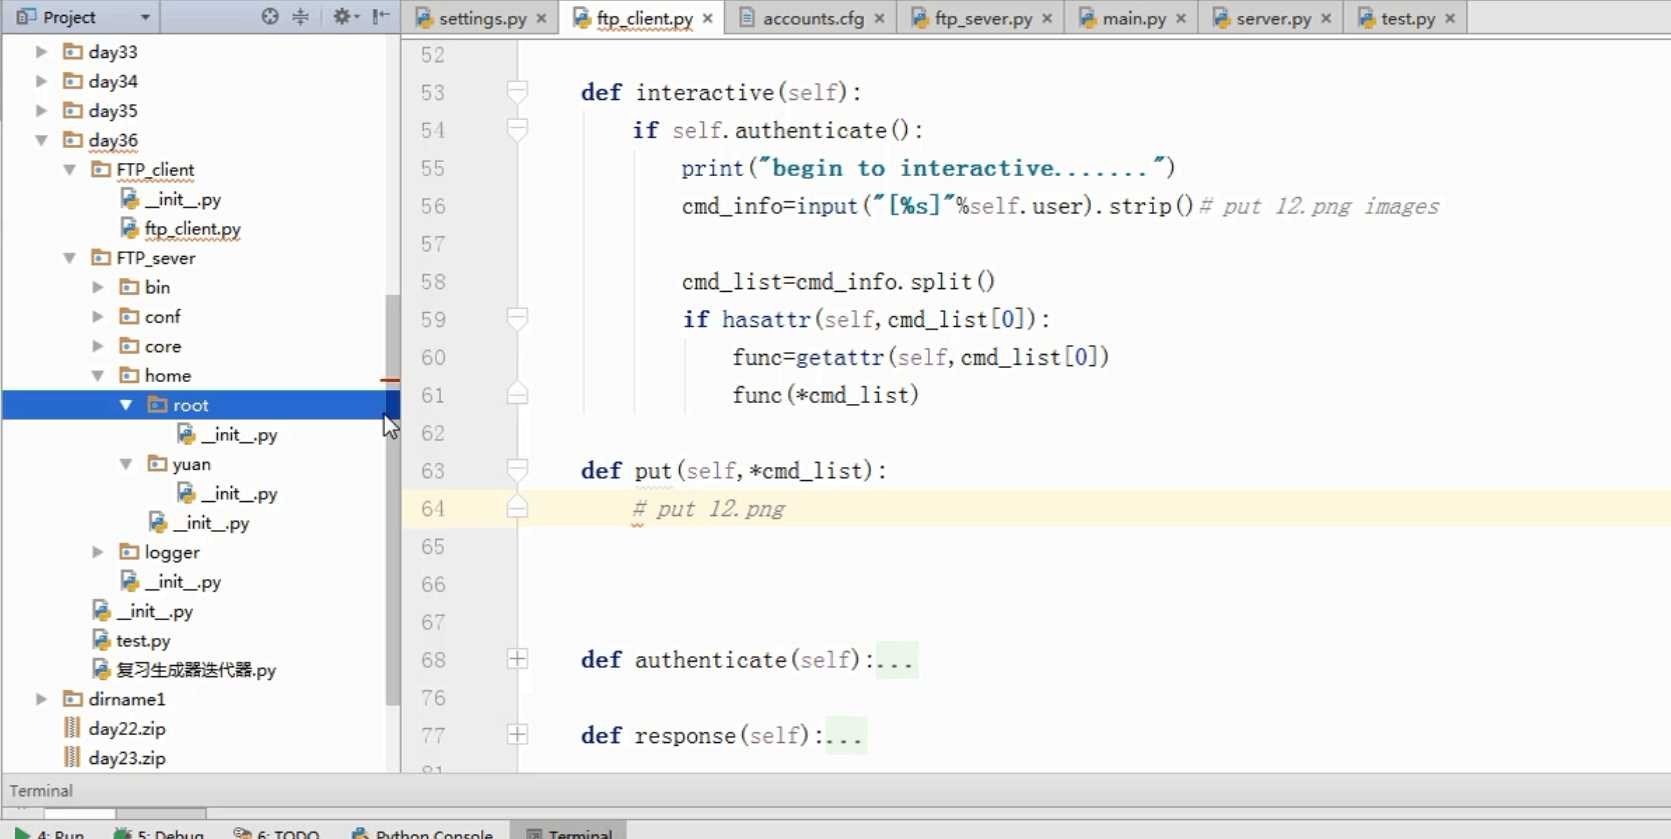Close the settings.py tab

pos(541,18)
